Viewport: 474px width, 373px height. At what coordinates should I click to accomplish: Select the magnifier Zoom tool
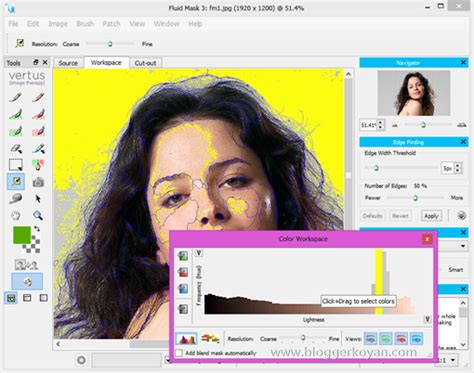(38, 216)
